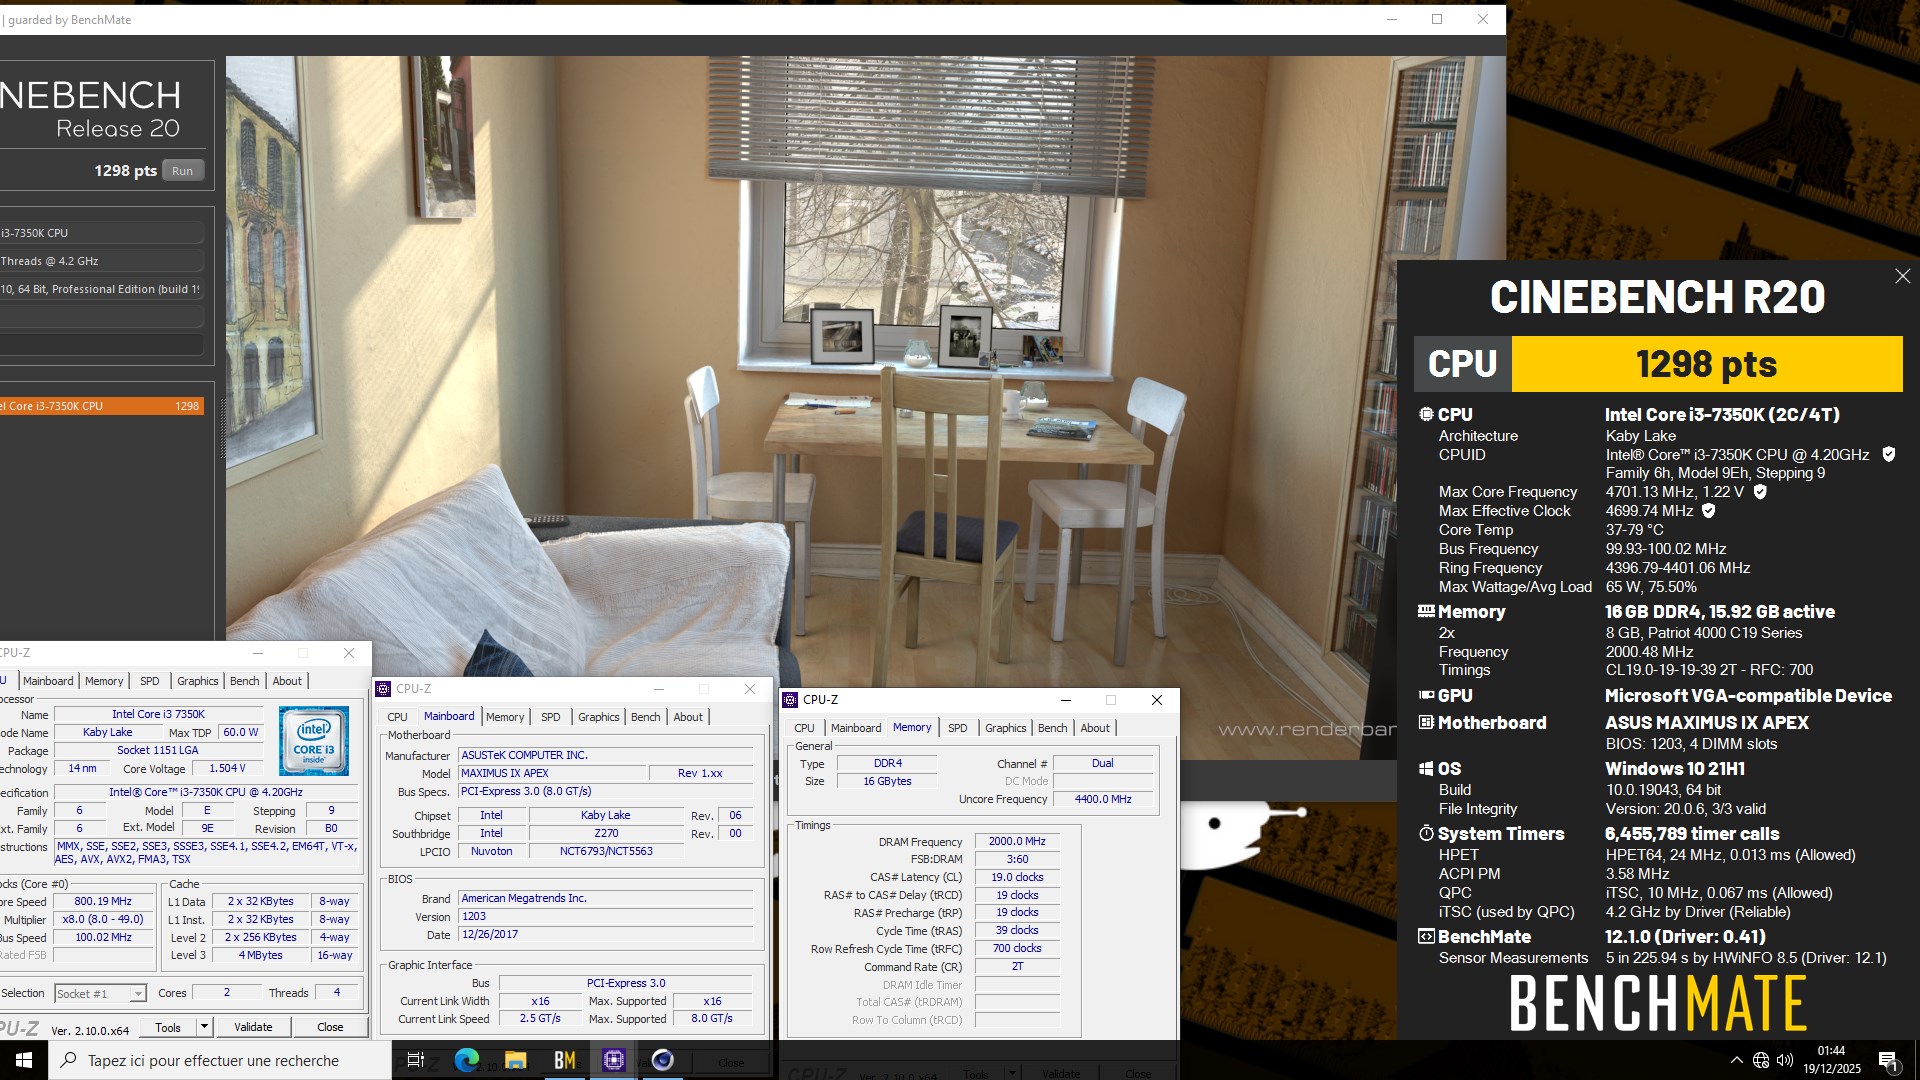Open the SPD tab in Memory CPU-Z window
The width and height of the screenshot is (1920, 1080).
pos(957,728)
